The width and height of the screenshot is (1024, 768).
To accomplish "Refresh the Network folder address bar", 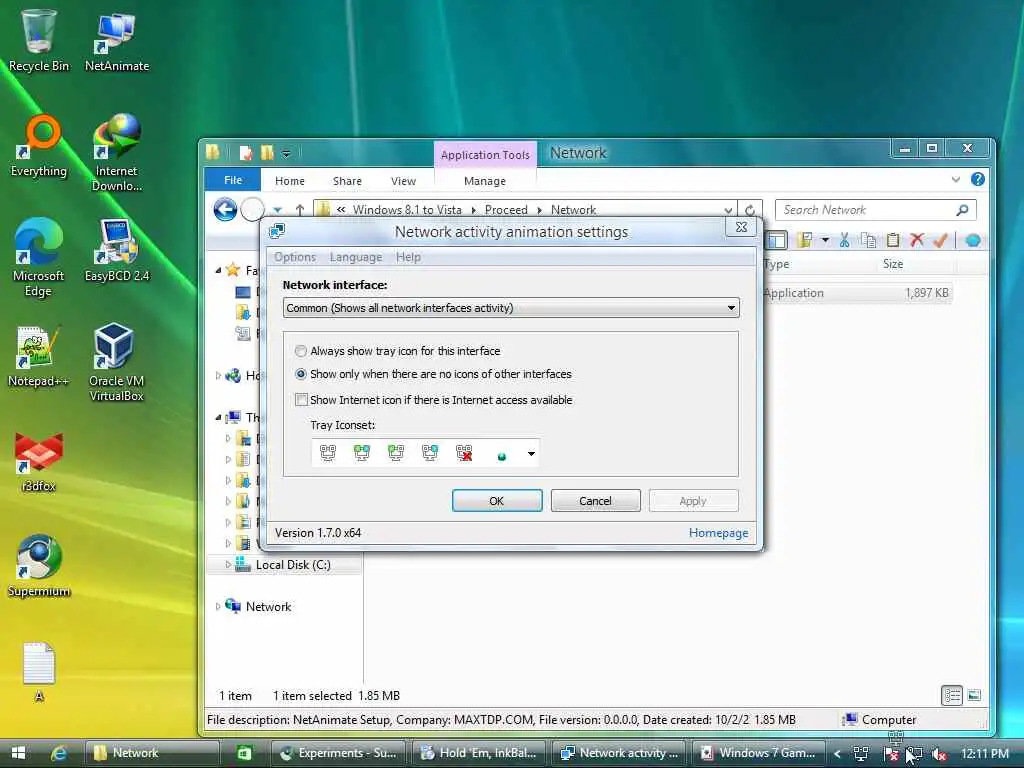I will click(750, 210).
